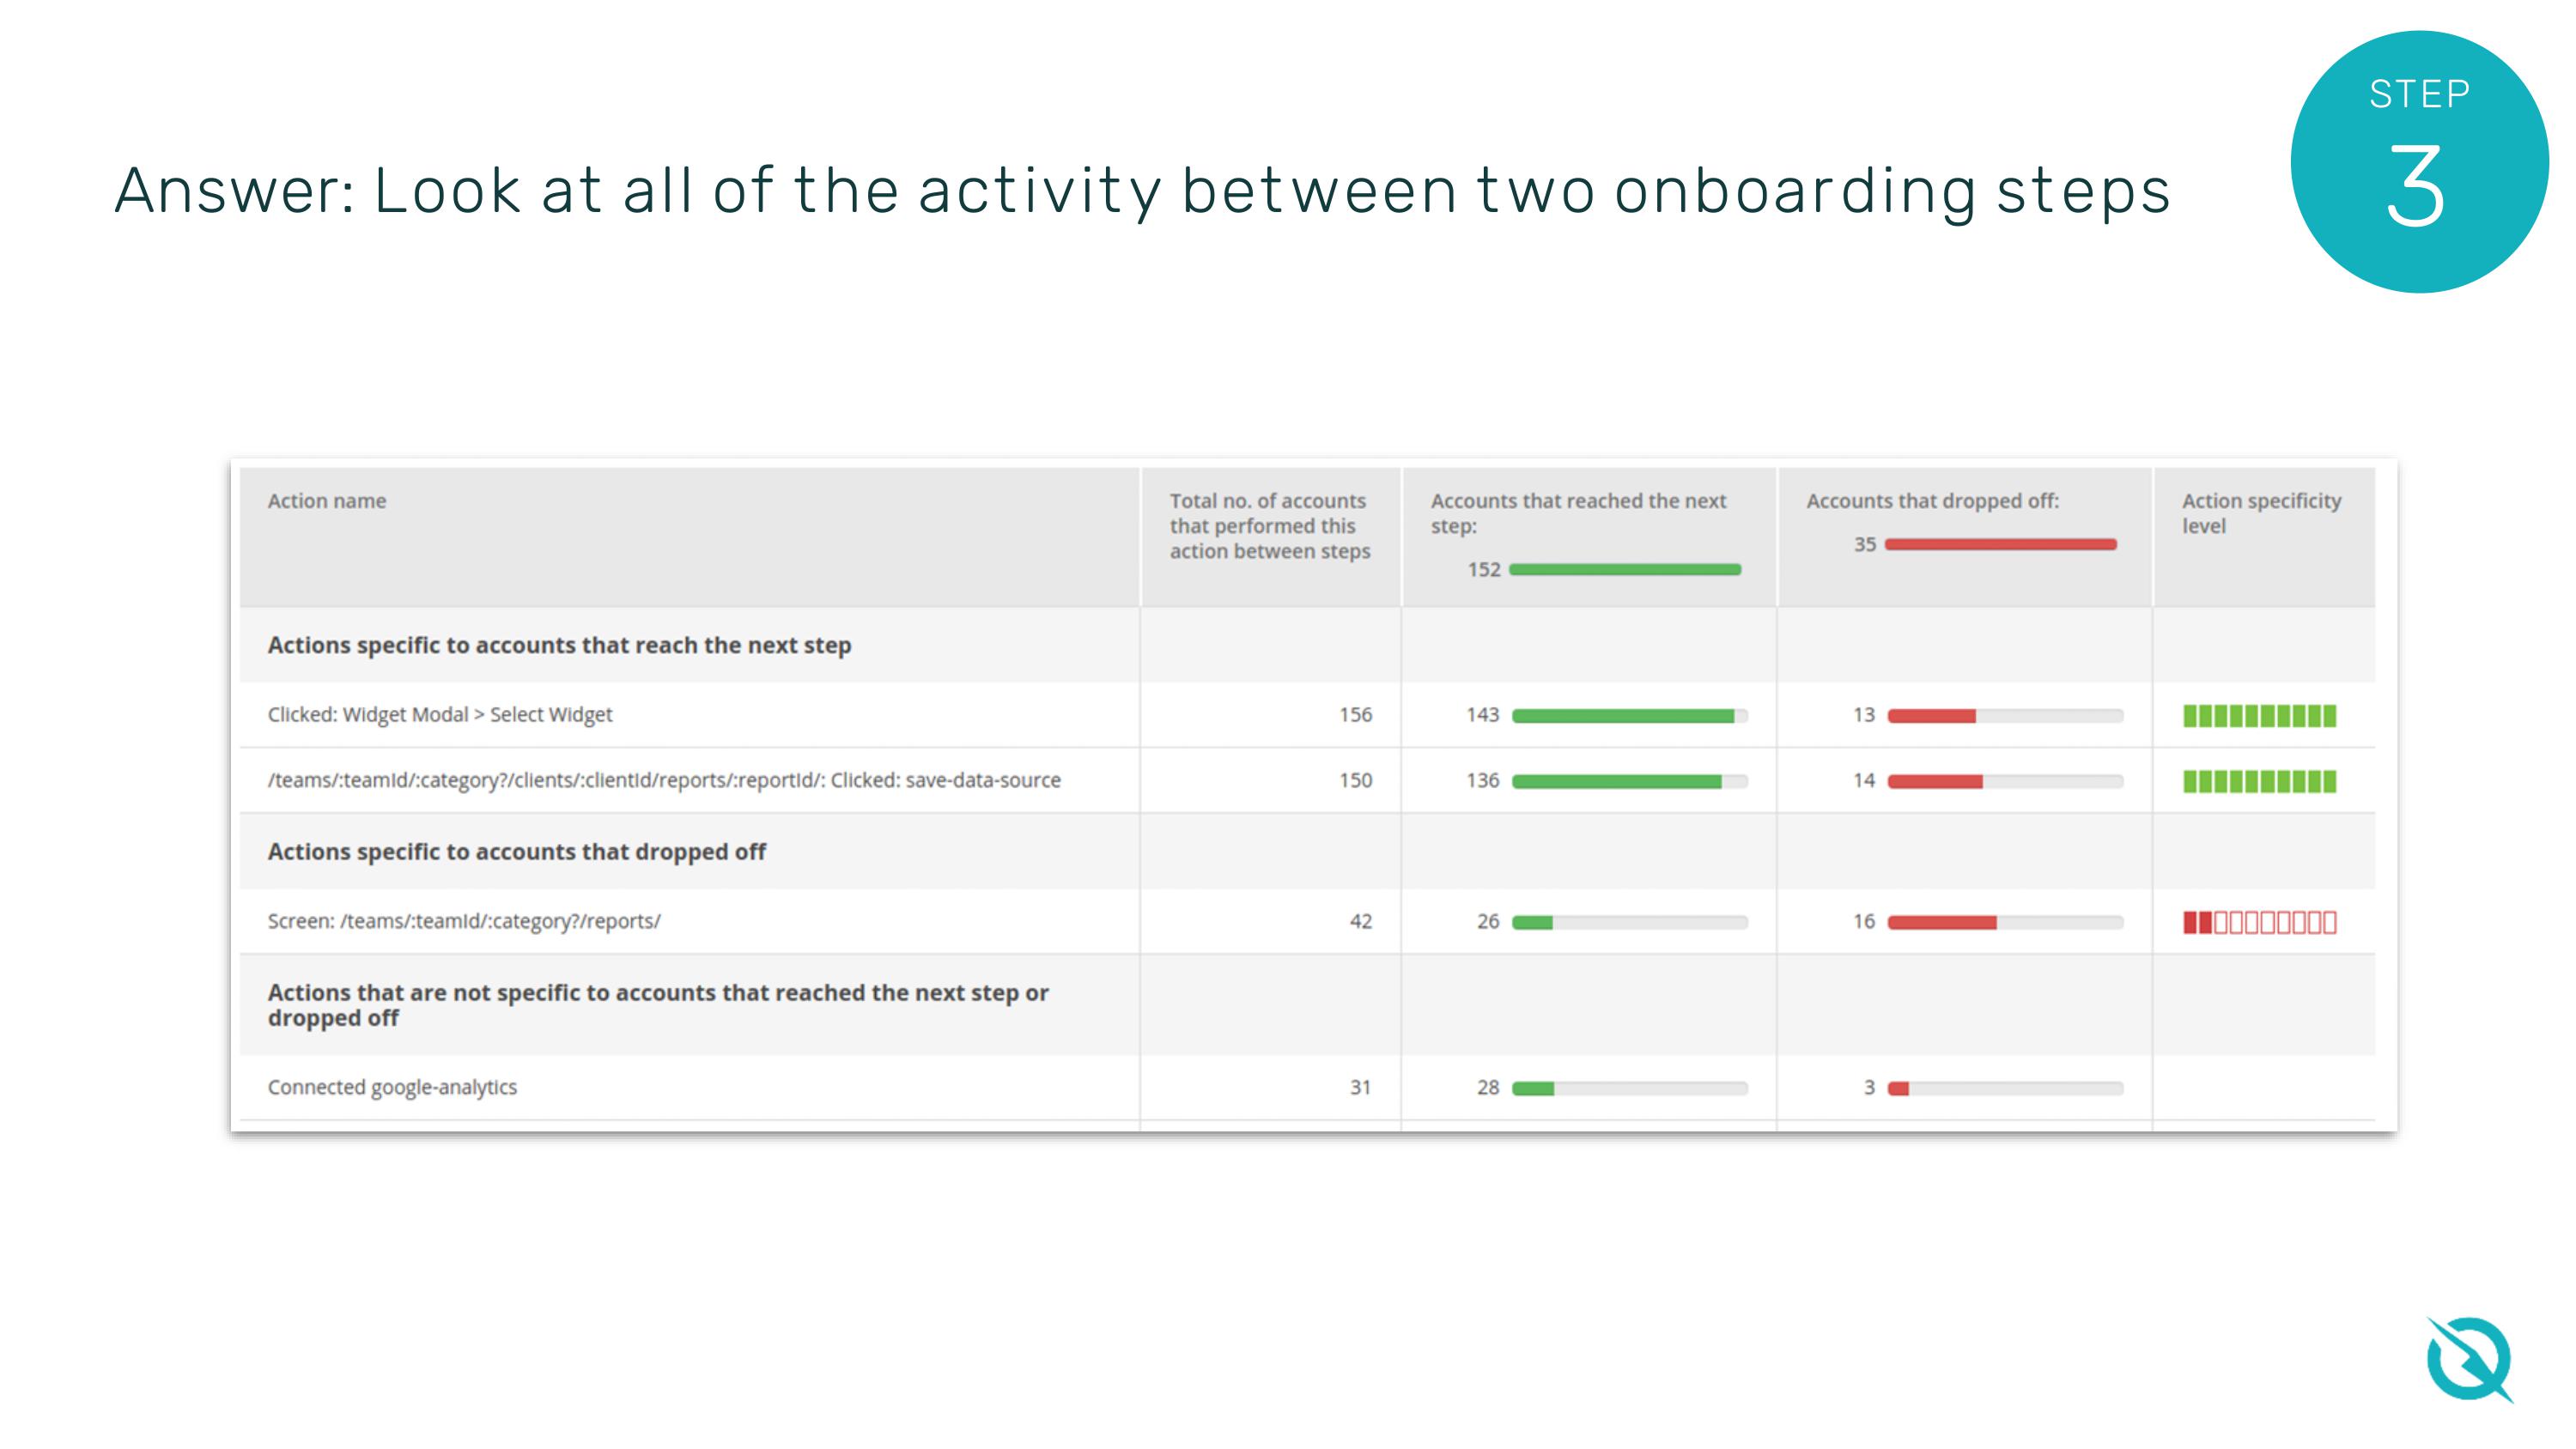Select the "Screen: /teams/:teamId/:category?/reports/" action
This screenshot has width=2576, height=1449.
(x=463, y=921)
